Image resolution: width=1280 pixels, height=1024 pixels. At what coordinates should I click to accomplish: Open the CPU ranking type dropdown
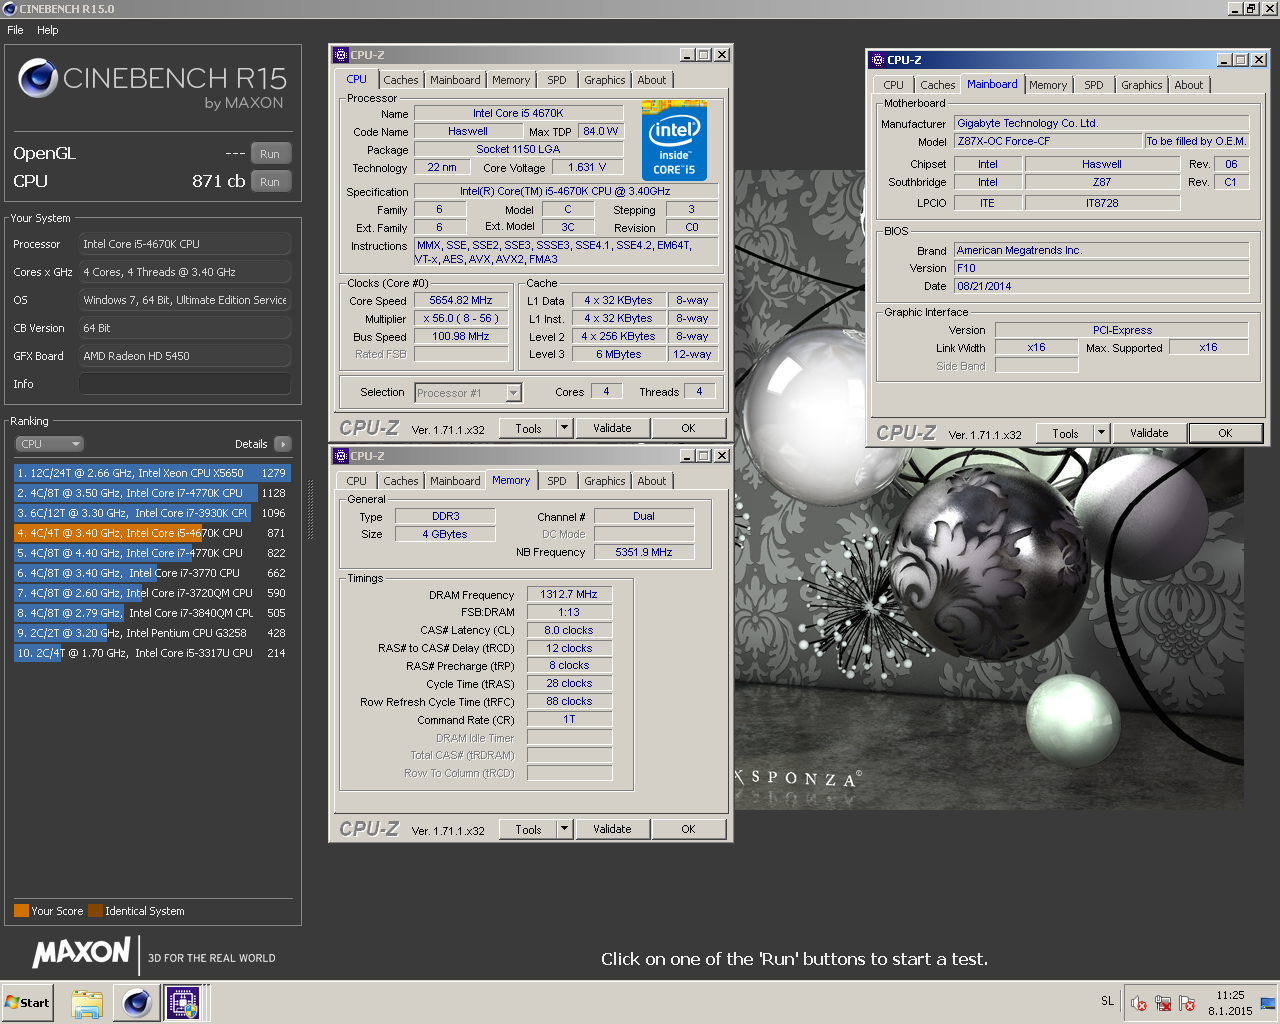[49, 444]
